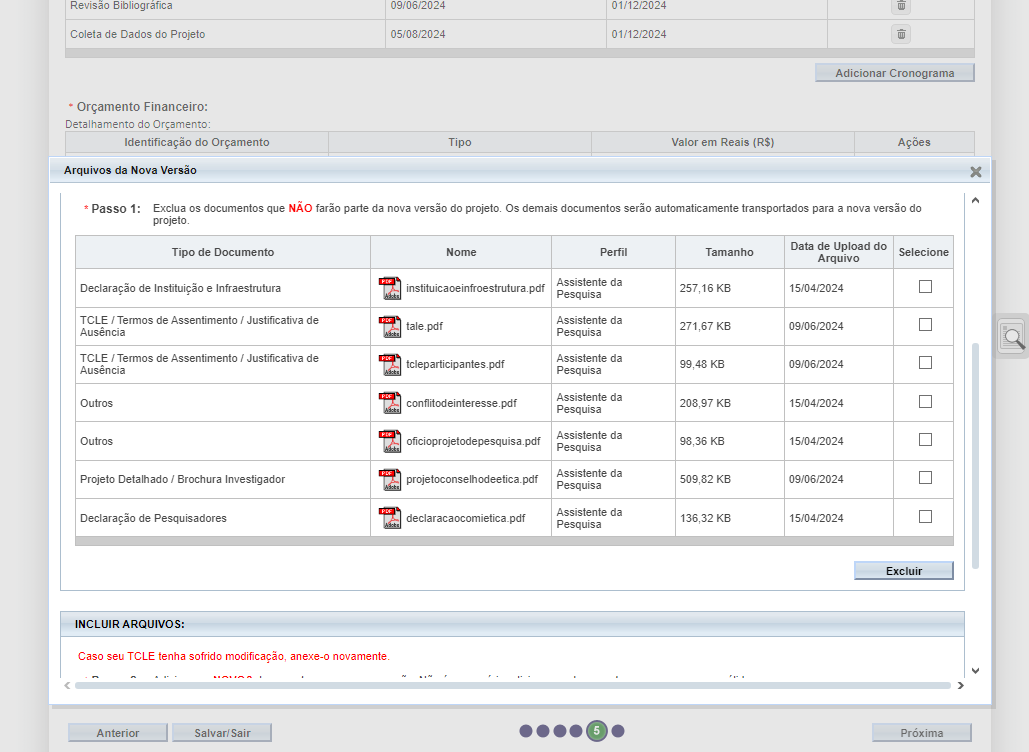Open PDF icon beside conflitodeinteresse.pdf
The height and width of the screenshot is (752, 1029).
point(390,403)
